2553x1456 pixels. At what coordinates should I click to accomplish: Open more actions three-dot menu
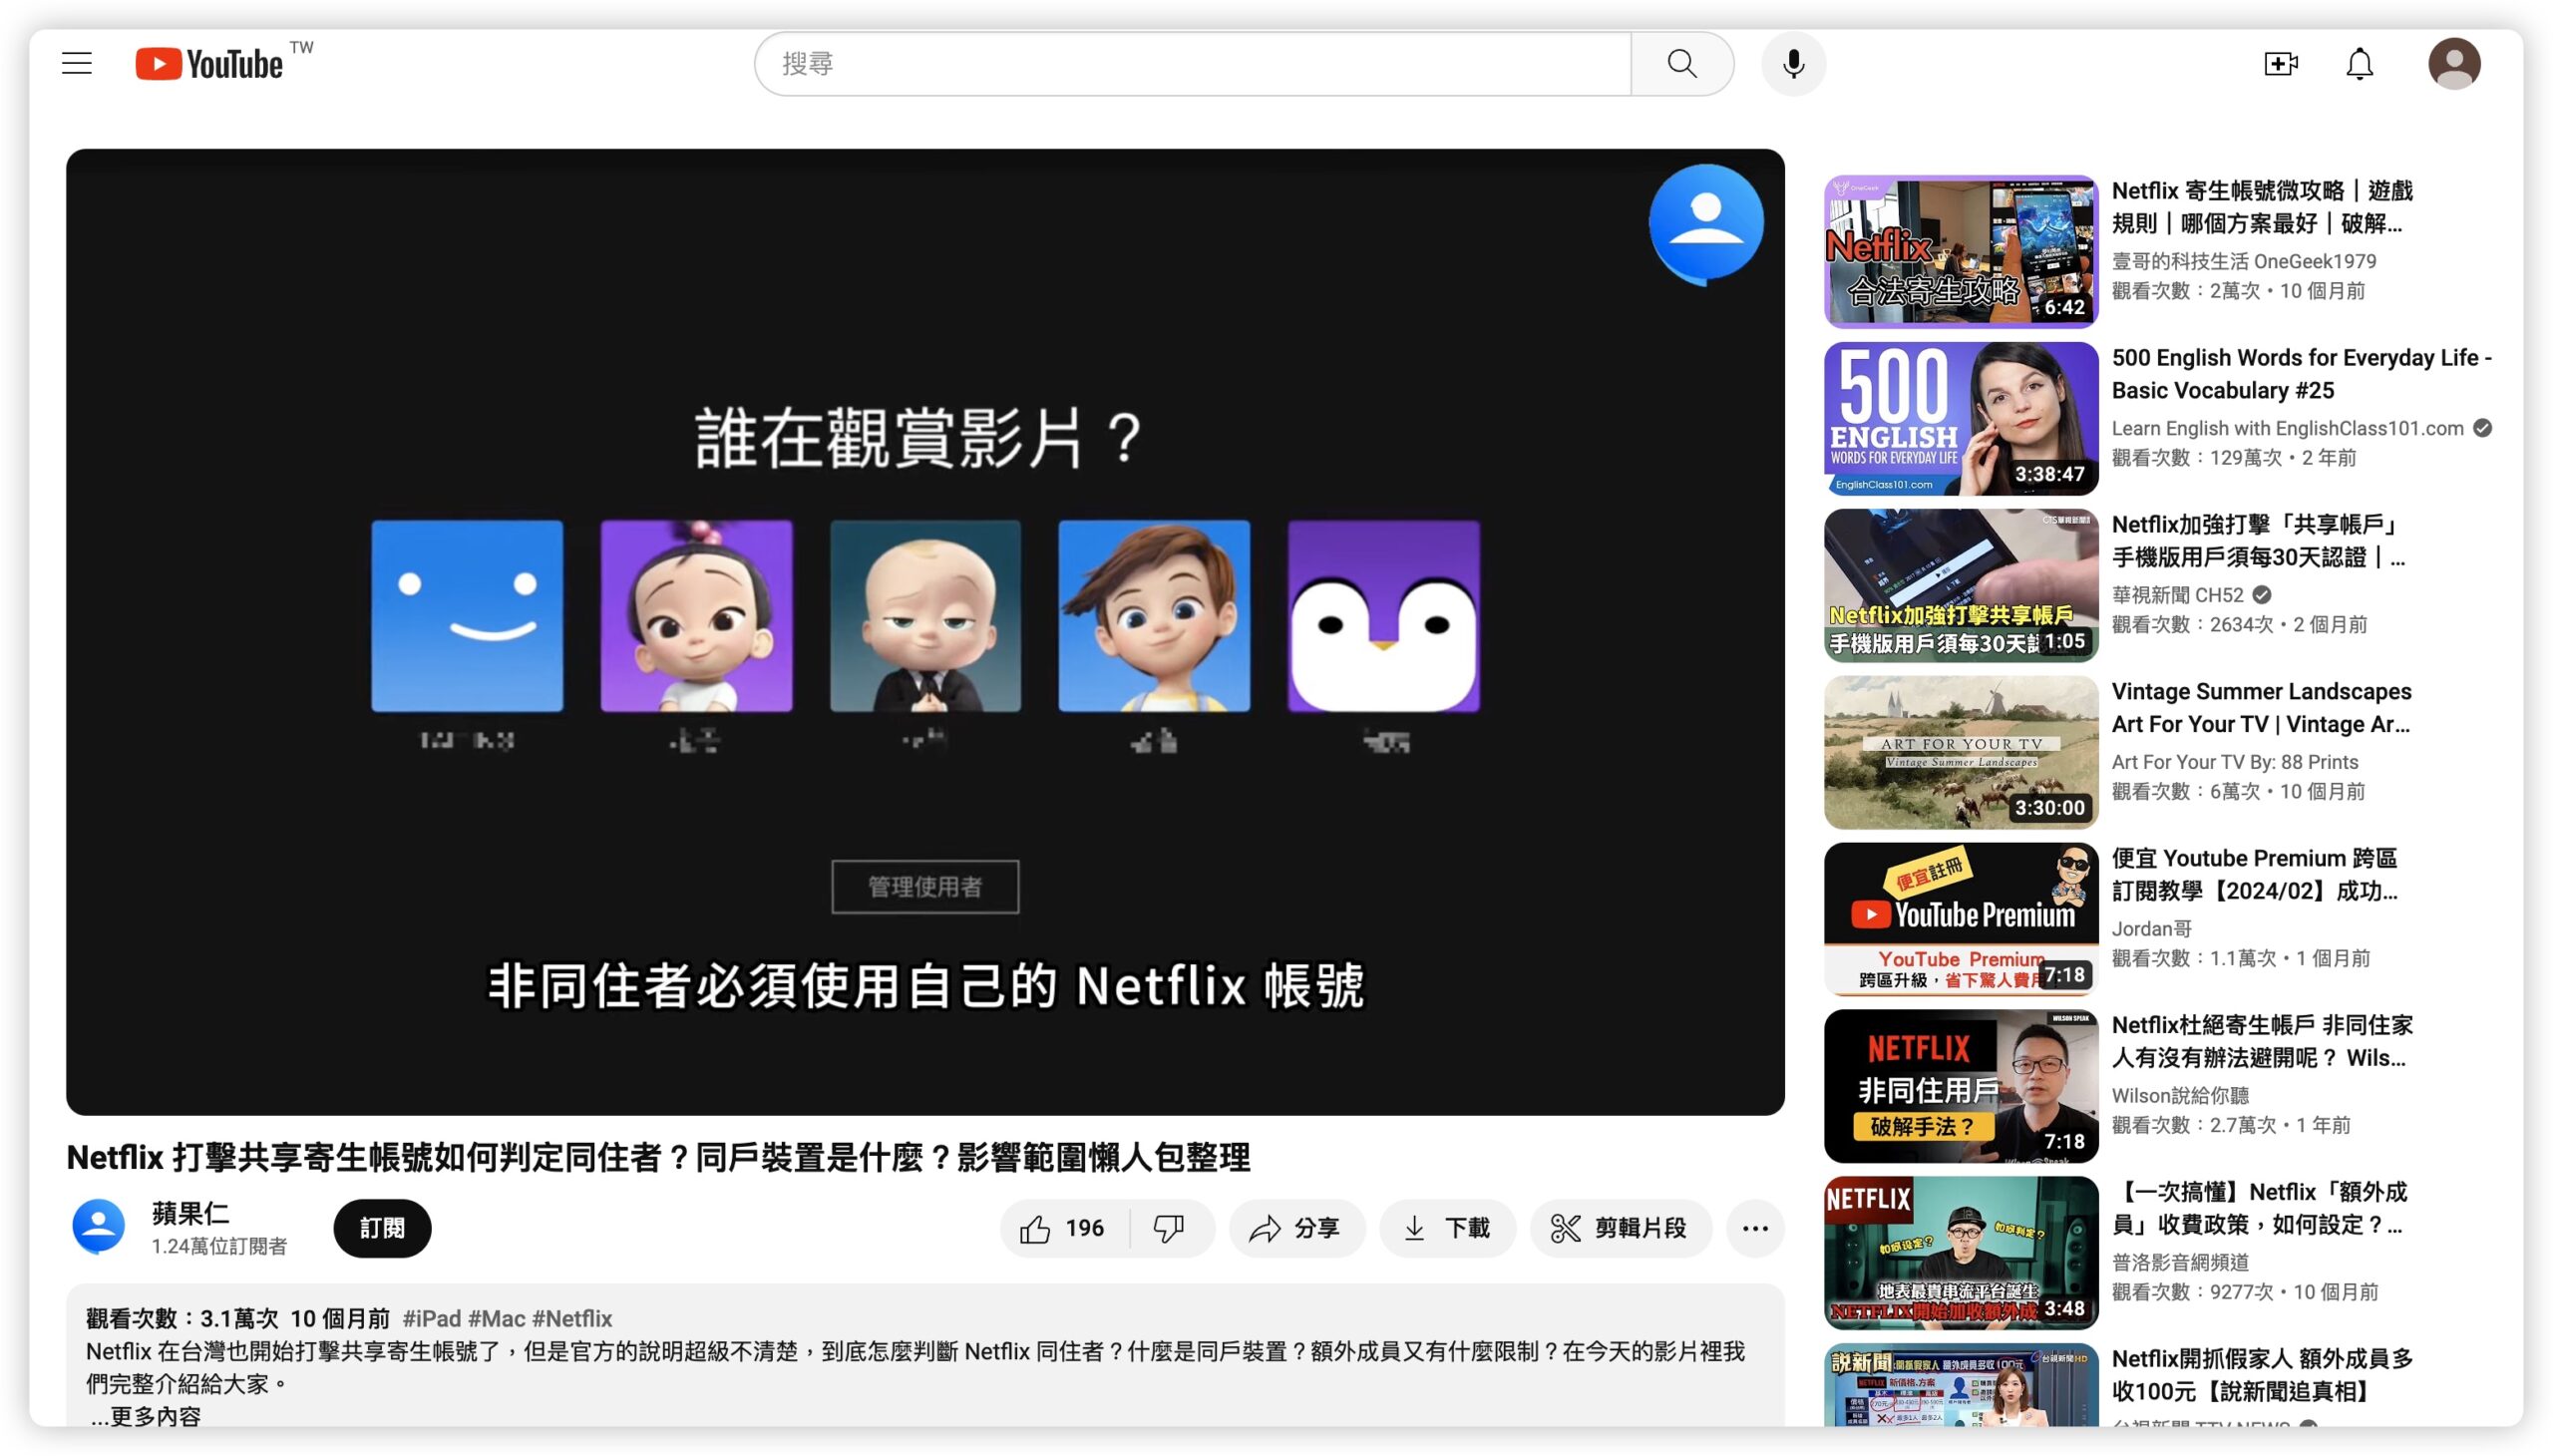(x=1755, y=1228)
